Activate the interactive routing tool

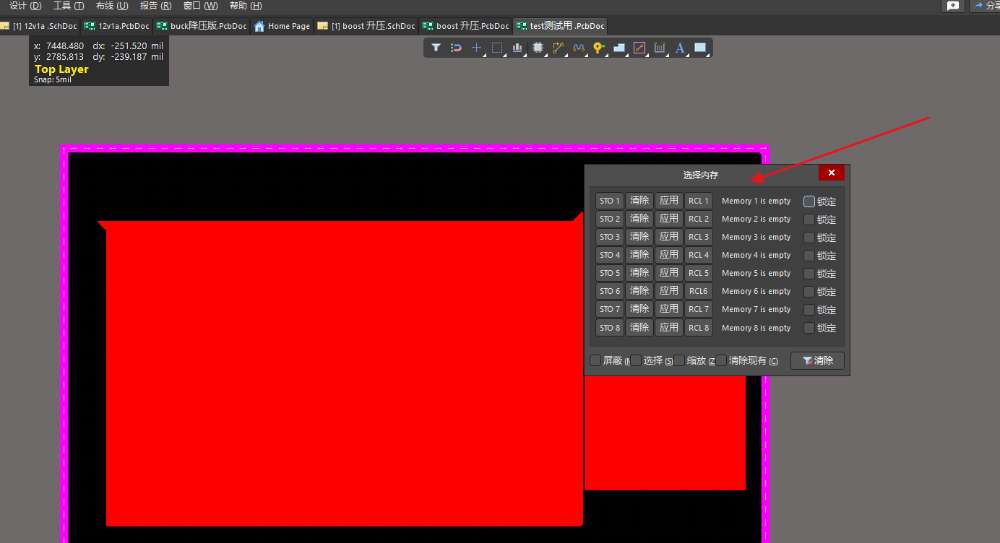coord(558,48)
